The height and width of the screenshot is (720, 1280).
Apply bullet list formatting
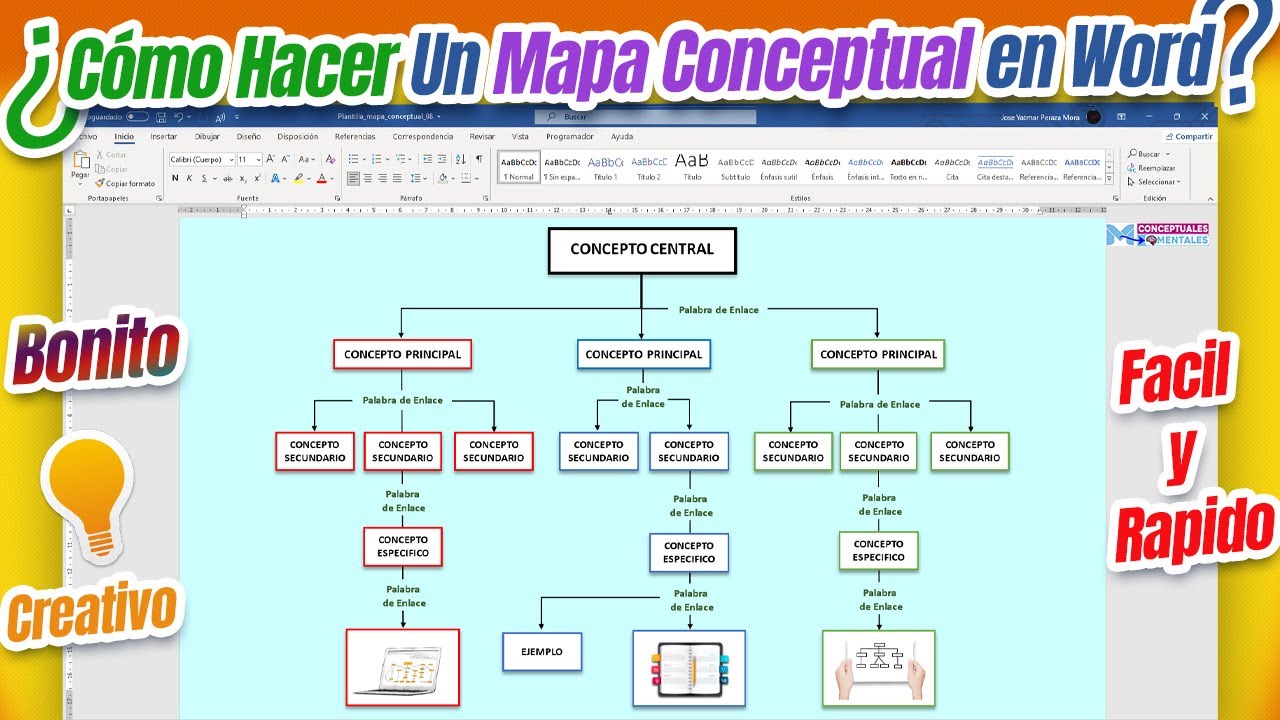coord(353,159)
